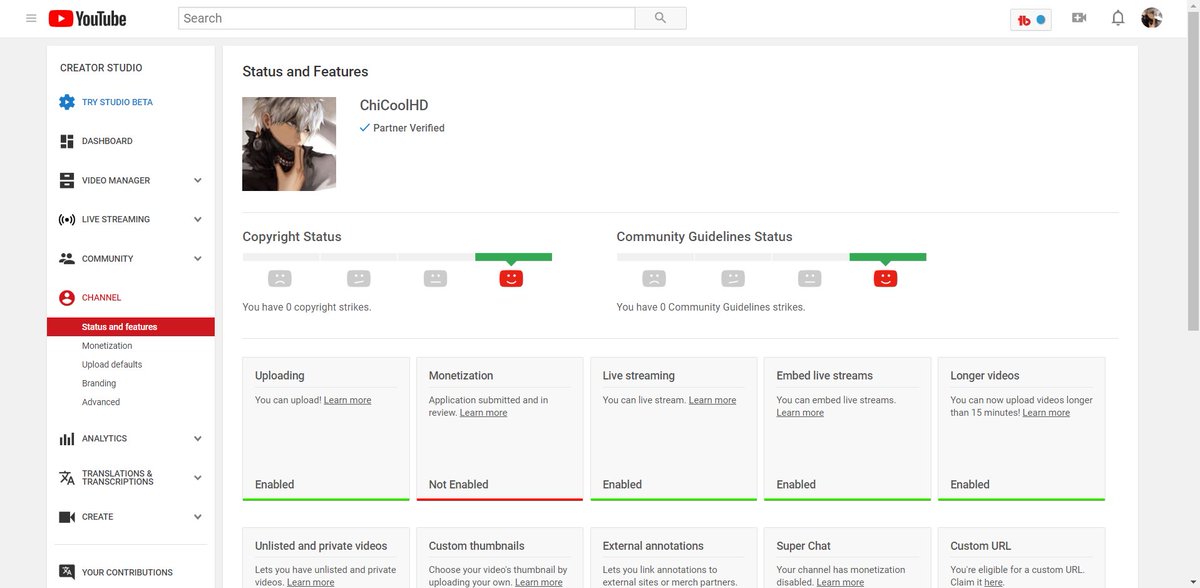Expand the Video Manager section
The image size is (1200, 588).
(x=198, y=180)
